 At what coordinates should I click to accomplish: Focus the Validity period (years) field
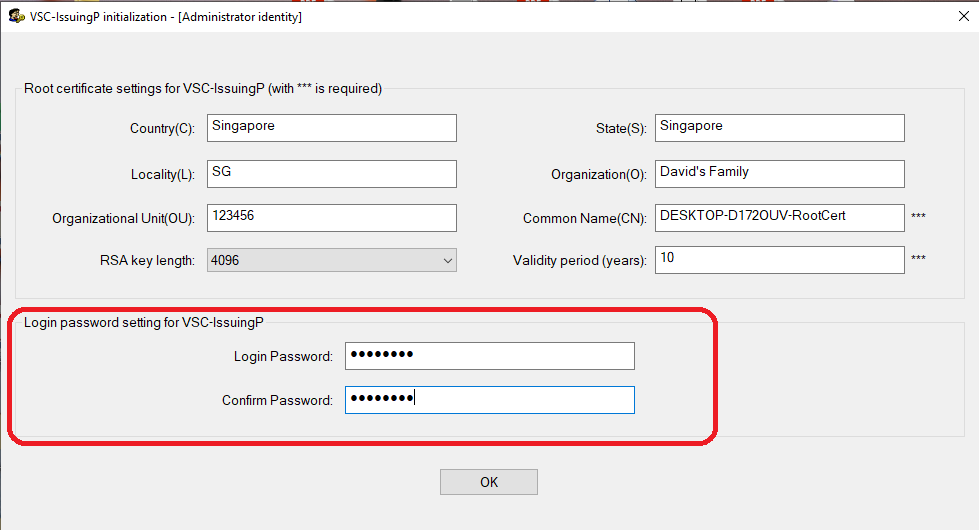pyautogui.click(x=779, y=260)
